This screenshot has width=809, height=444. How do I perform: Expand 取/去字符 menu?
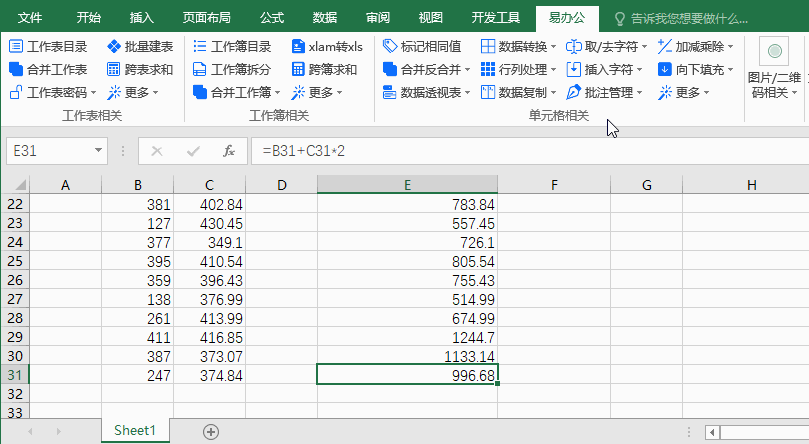point(644,47)
